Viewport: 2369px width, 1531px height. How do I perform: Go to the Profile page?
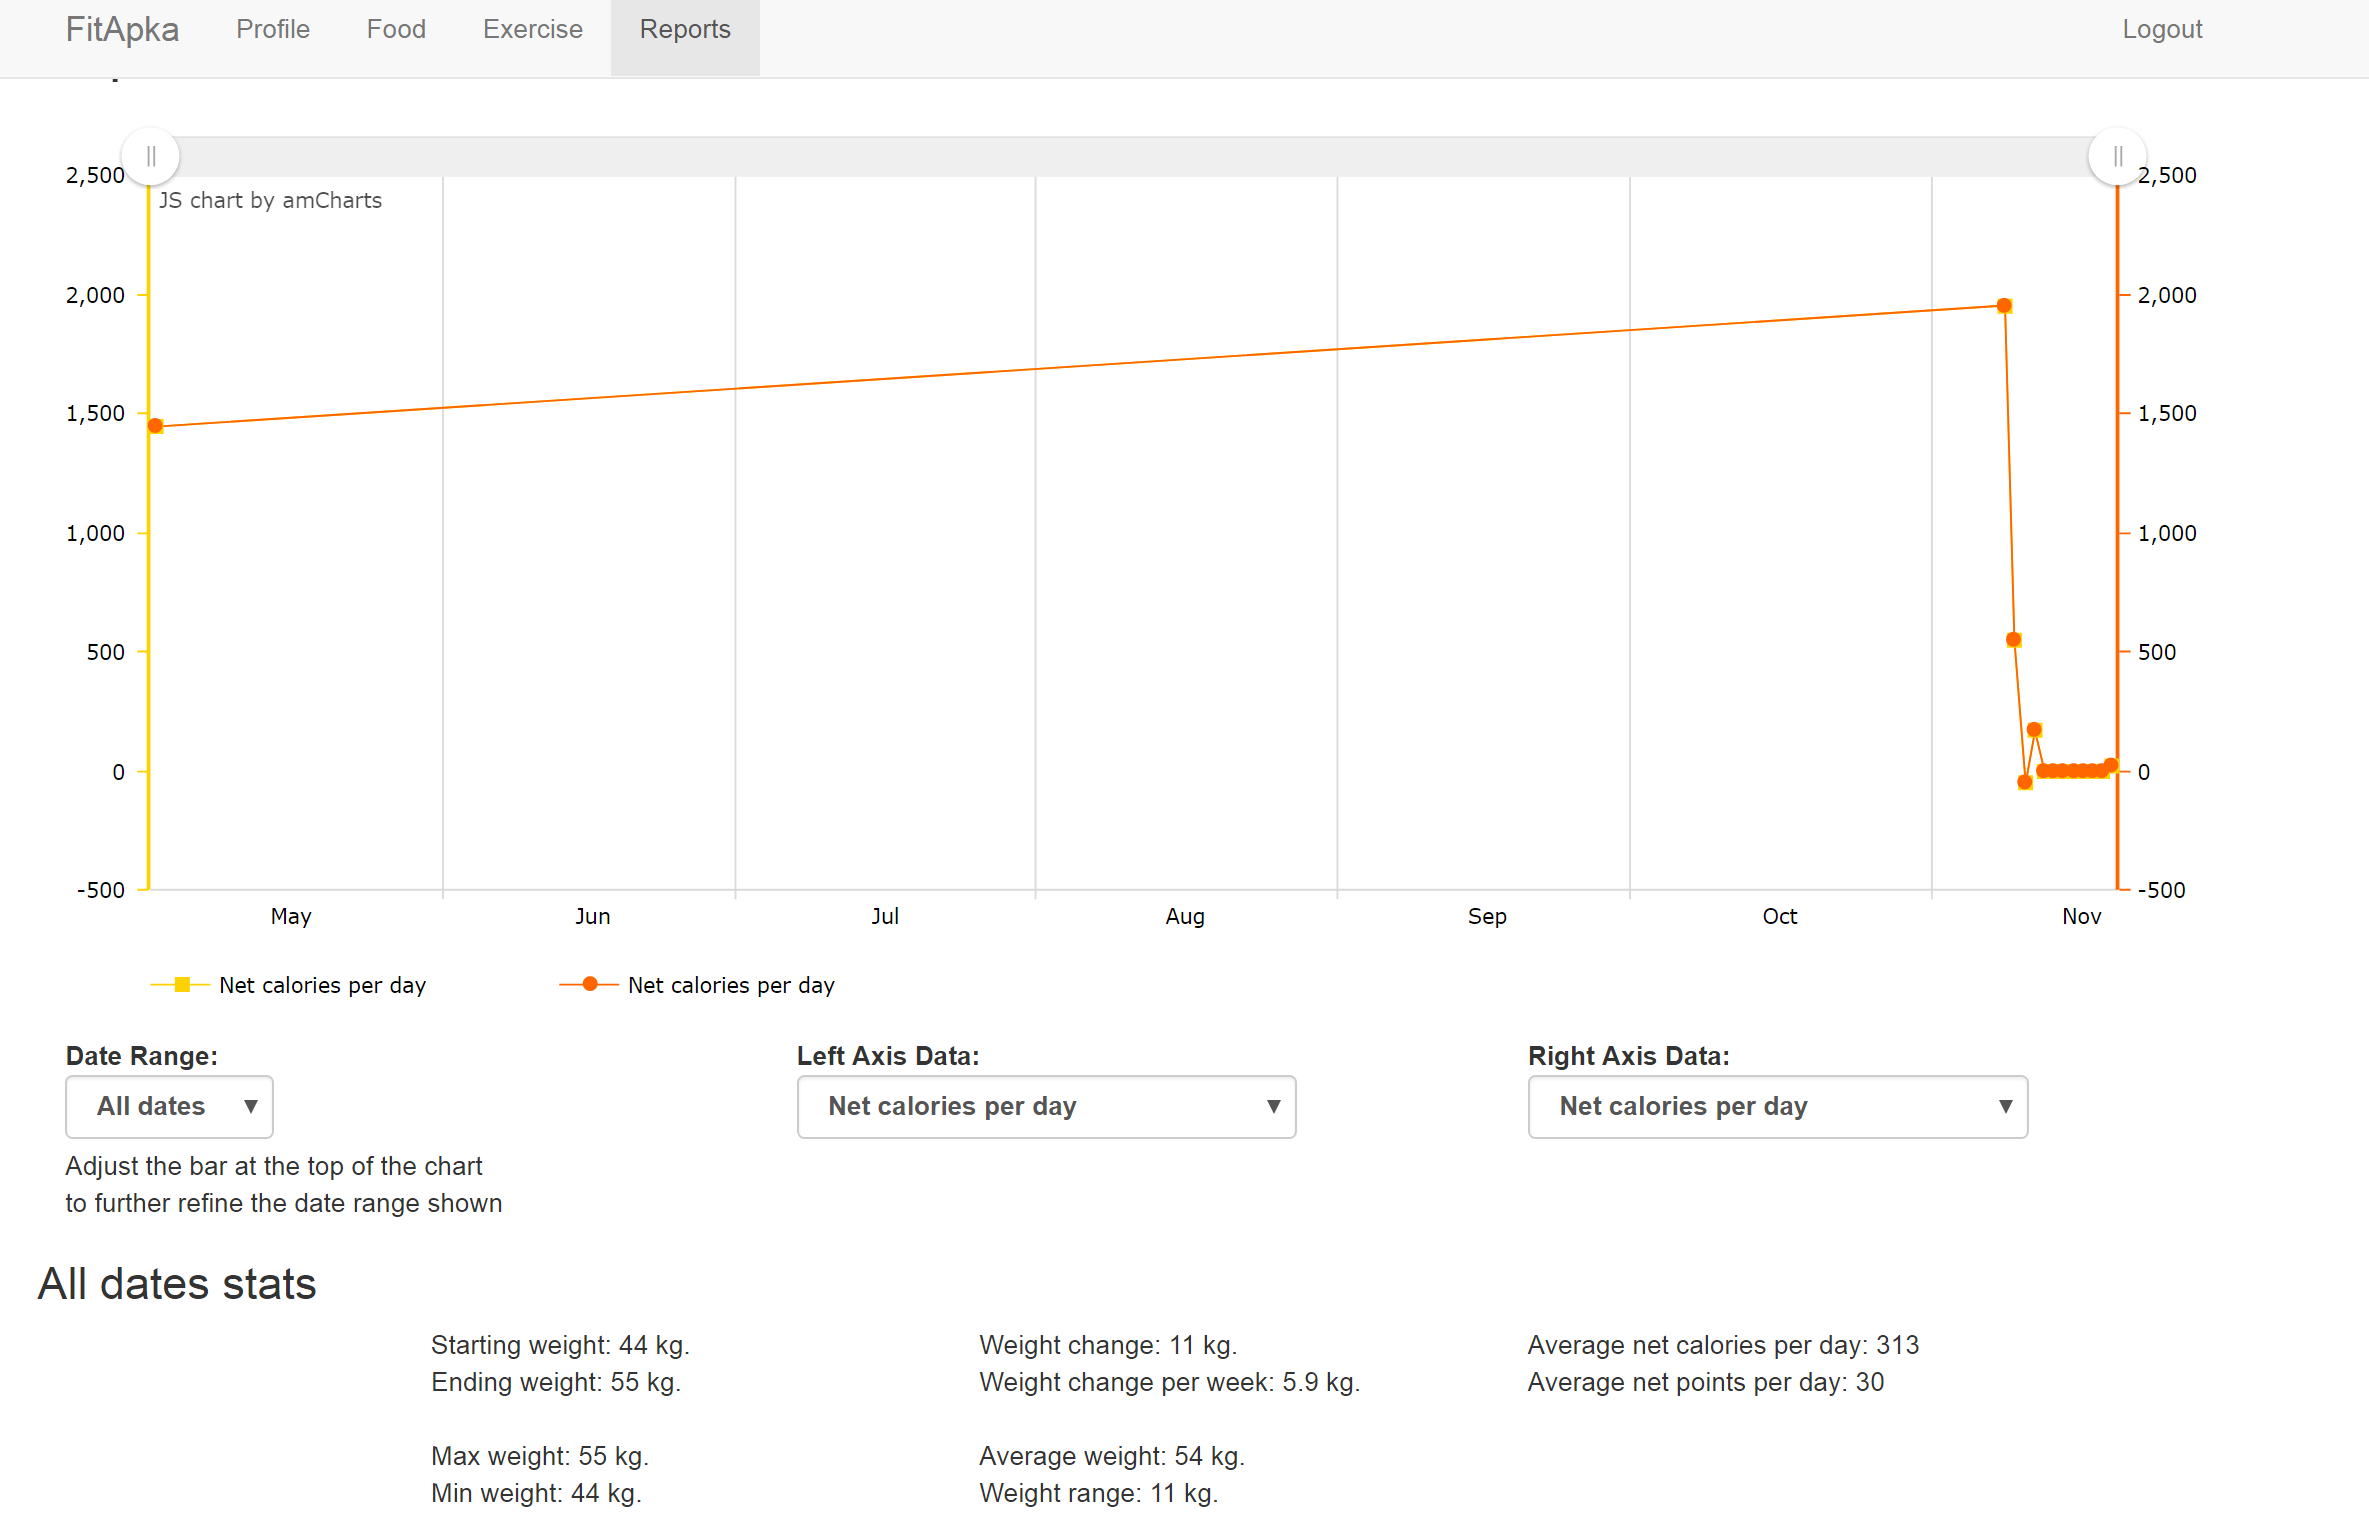pos(273,30)
